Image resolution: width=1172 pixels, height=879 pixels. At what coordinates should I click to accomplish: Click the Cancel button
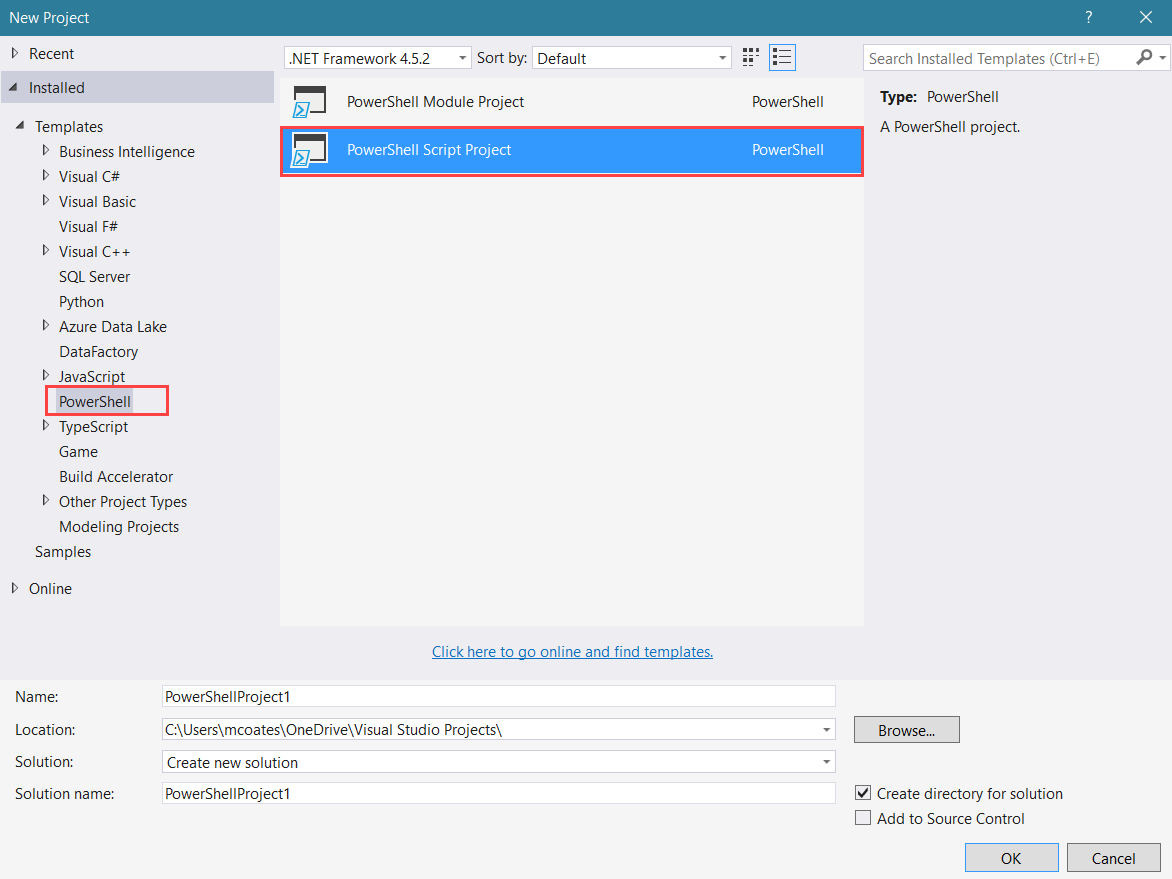pos(1114,858)
